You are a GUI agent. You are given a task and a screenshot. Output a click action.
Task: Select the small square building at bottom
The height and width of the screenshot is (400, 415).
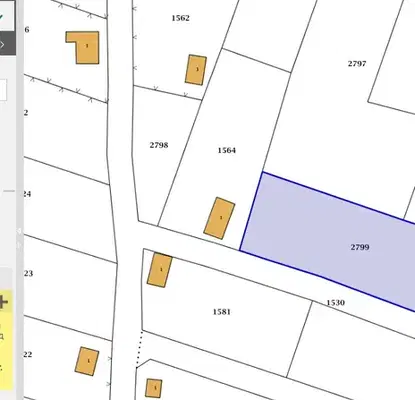(x=154, y=388)
